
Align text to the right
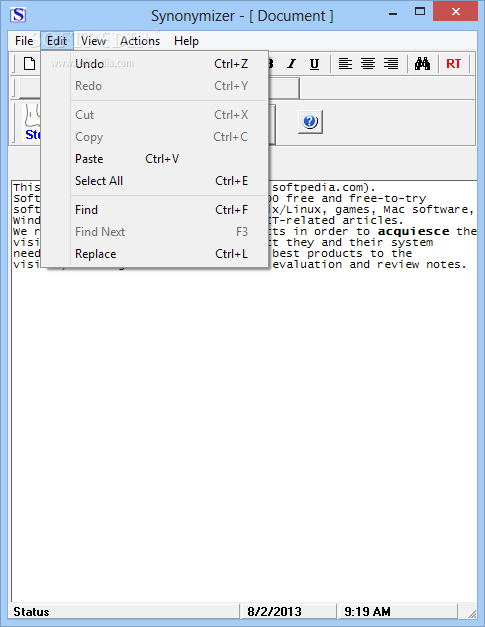click(x=391, y=64)
